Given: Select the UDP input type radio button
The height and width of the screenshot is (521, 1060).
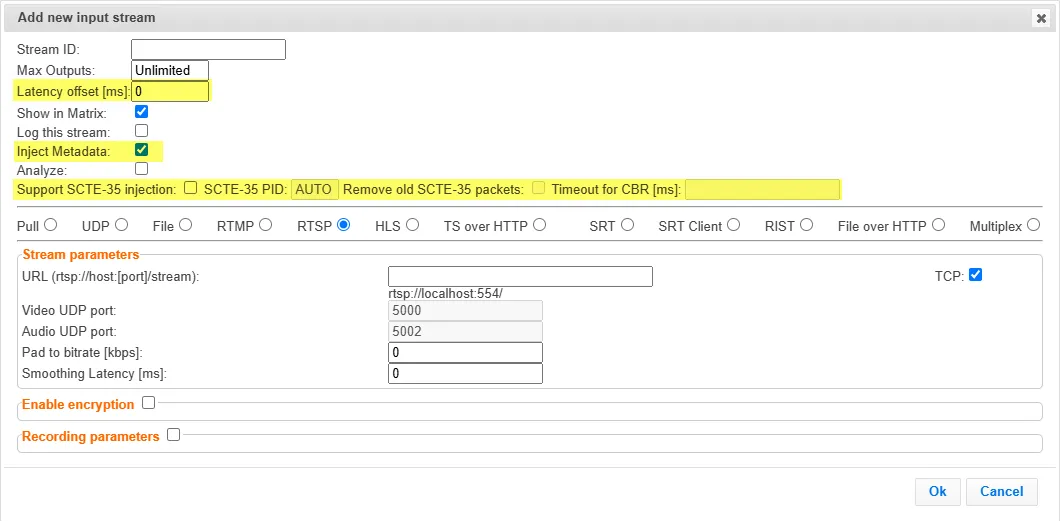Looking at the screenshot, I should point(121,224).
